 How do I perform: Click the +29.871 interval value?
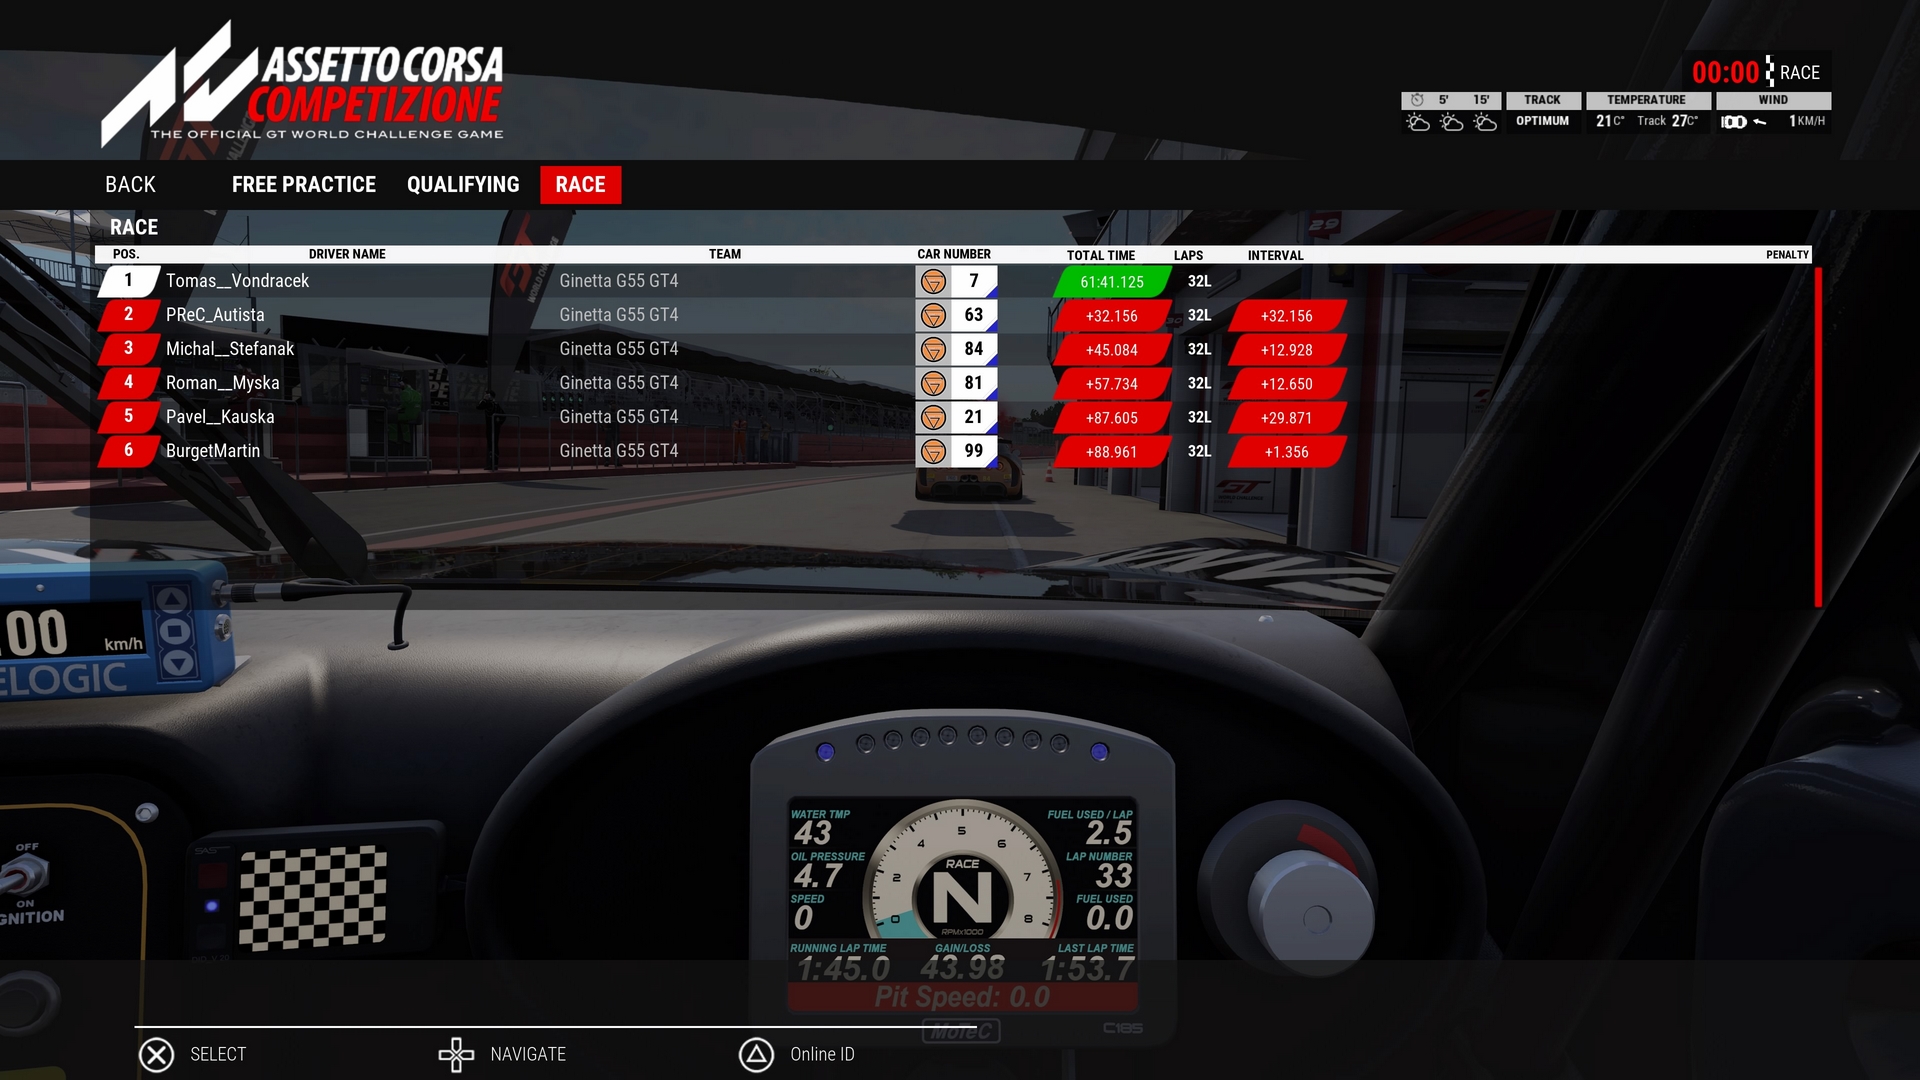click(x=1287, y=419)
